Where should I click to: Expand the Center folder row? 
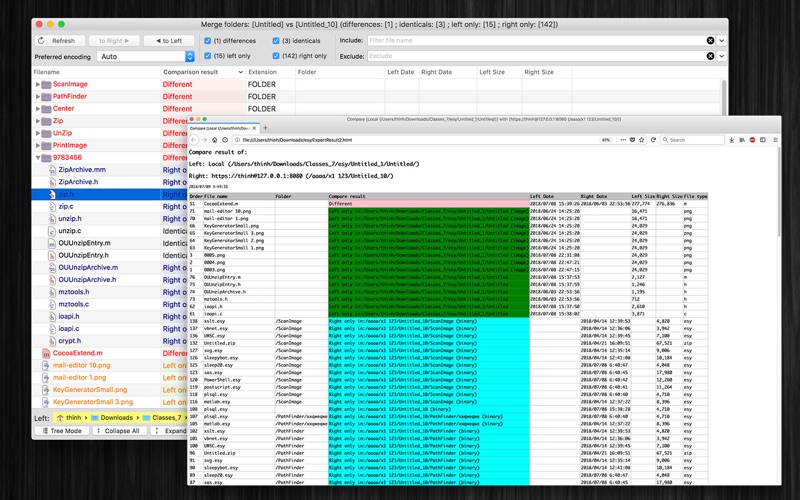coord(37,109)
